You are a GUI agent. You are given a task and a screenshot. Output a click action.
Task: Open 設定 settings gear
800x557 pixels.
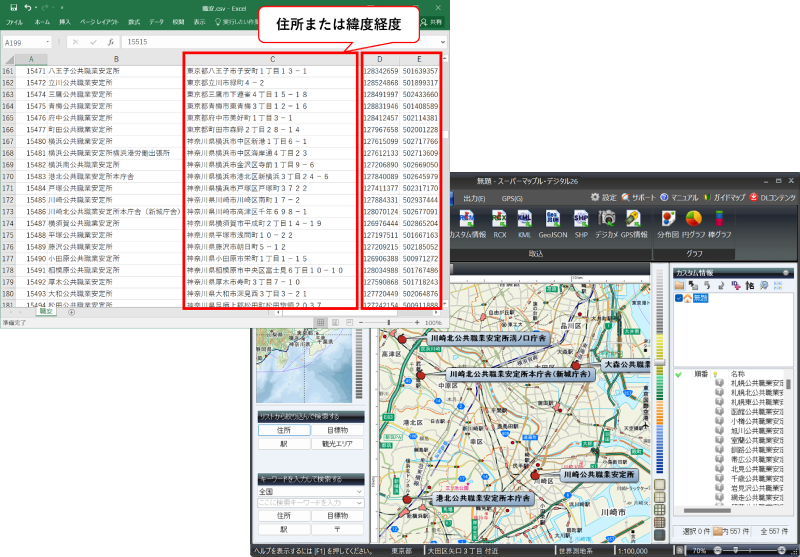click(604, 197)
